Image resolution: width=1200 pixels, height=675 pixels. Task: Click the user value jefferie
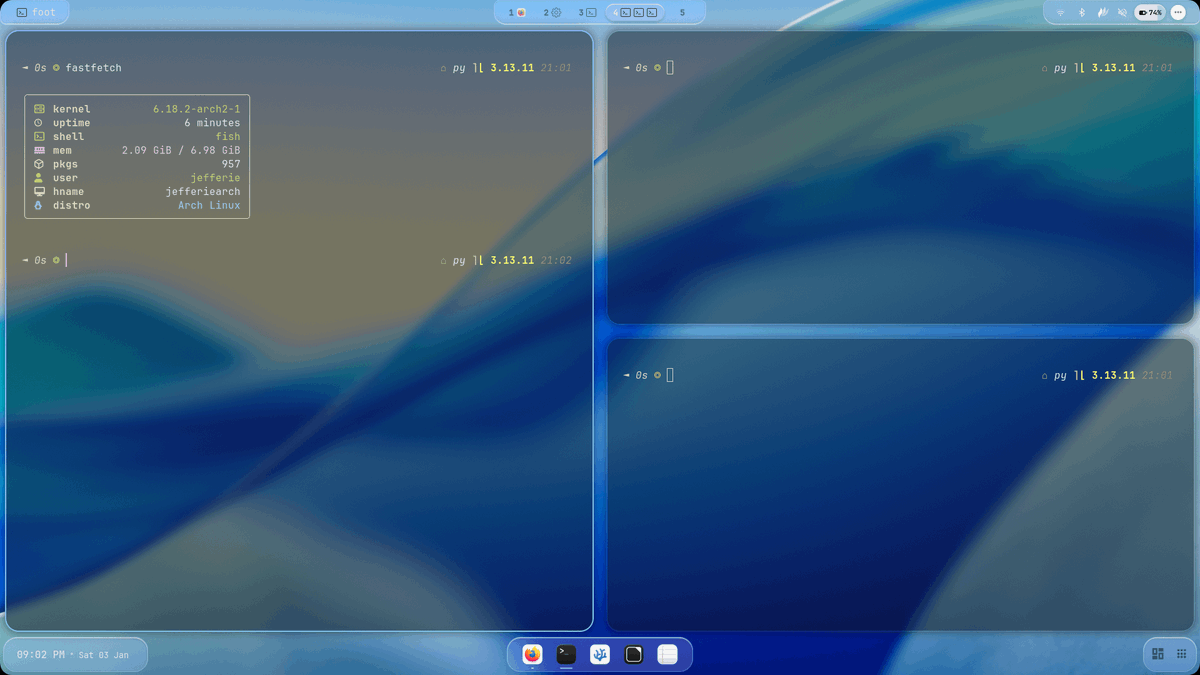[x=215, y=178]
